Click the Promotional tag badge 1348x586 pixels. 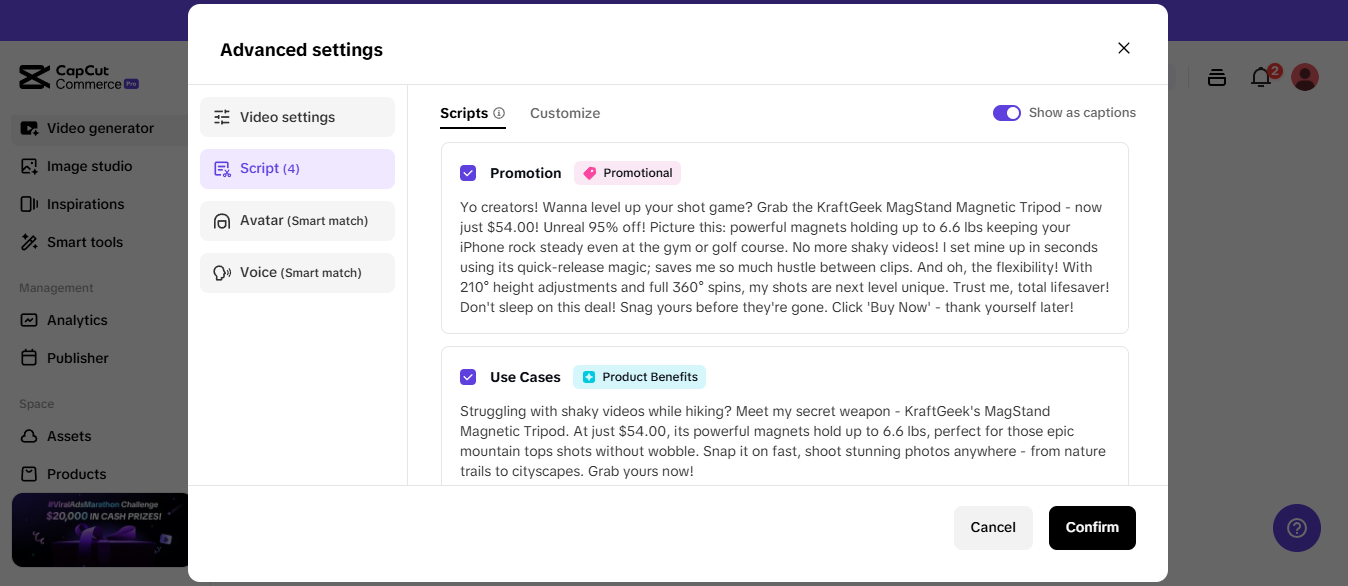[x=627, y=173]
